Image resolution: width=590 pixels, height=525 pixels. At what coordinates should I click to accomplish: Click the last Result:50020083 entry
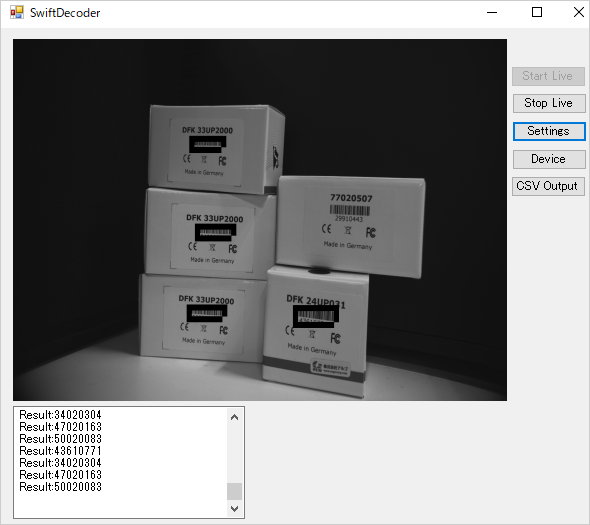pos(60,487)
